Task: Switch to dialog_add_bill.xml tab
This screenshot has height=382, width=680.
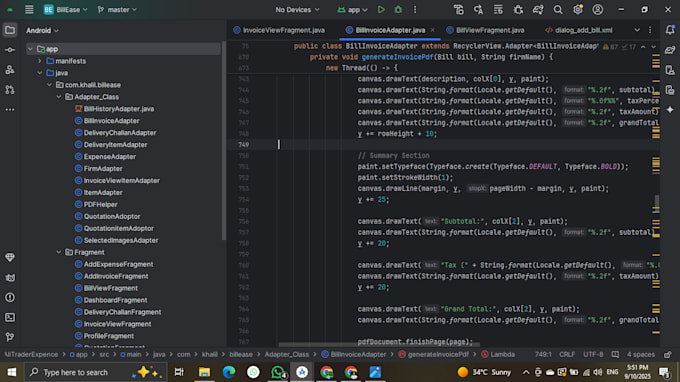Action: pos(579,30)
